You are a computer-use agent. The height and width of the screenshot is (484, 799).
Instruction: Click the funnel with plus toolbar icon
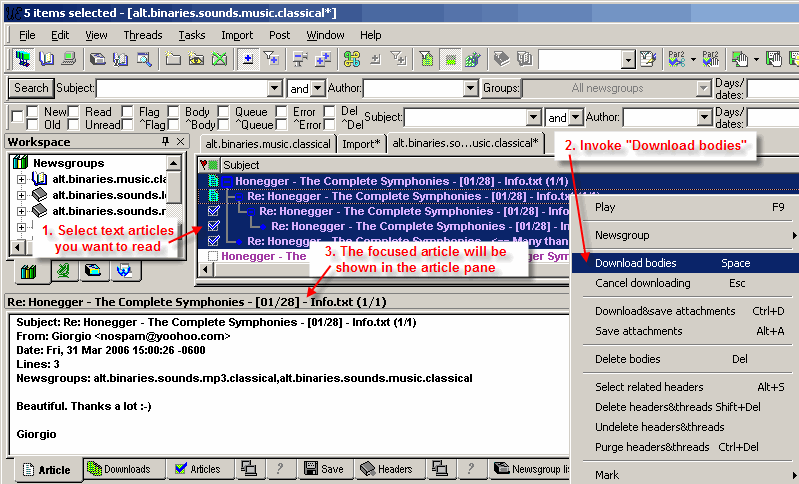tap(271, 59)
